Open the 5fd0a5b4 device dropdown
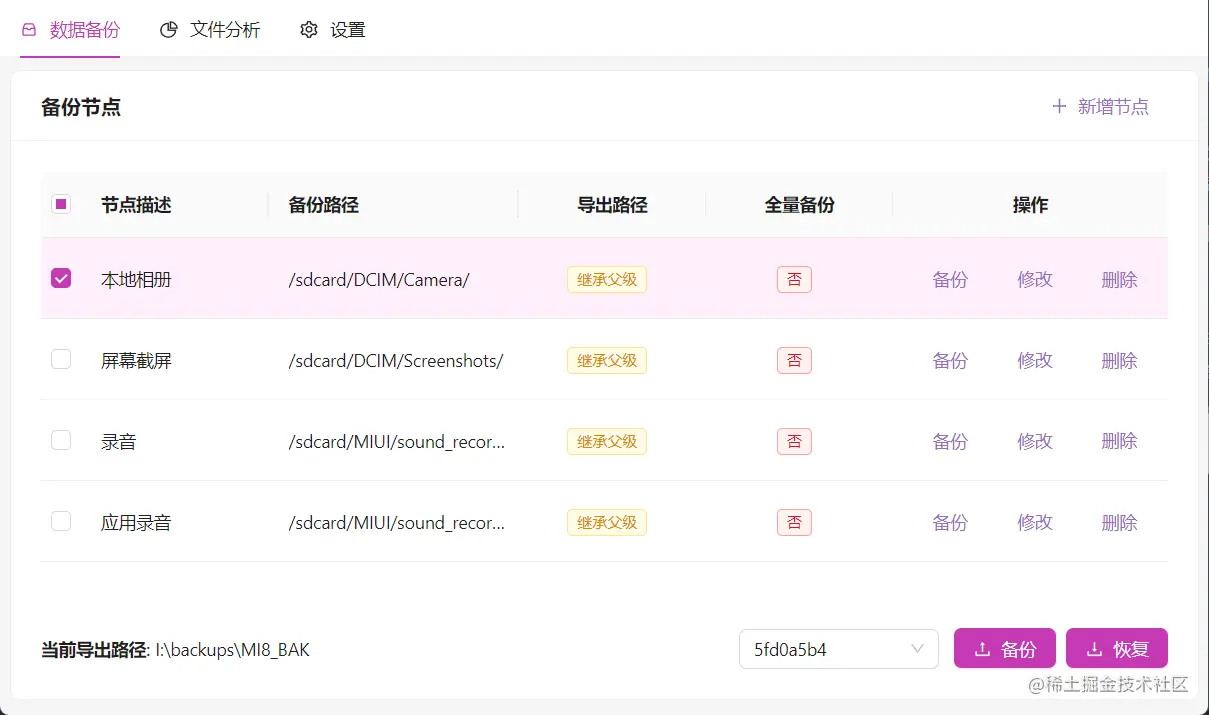This screenshot has height=715, width=1209. [838, 649]
